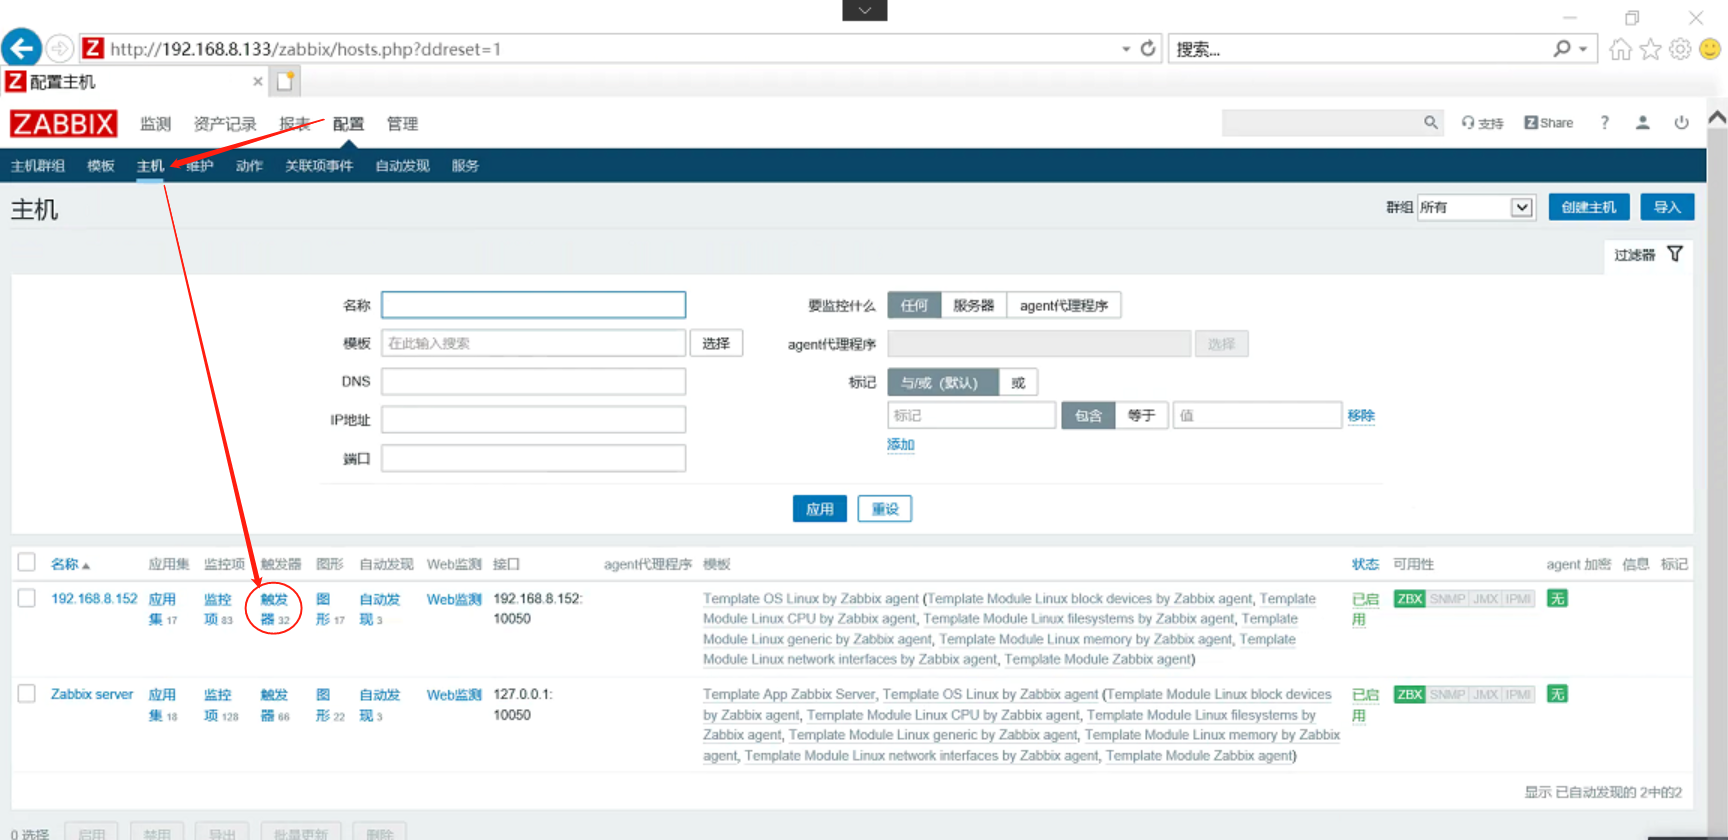Open browser settings gear icon
This screenshot has width=1728, height=840.
pos(1681,49)
